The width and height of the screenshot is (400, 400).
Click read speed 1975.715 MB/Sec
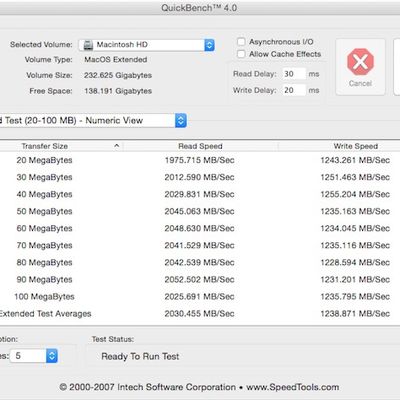pos(199,160)
